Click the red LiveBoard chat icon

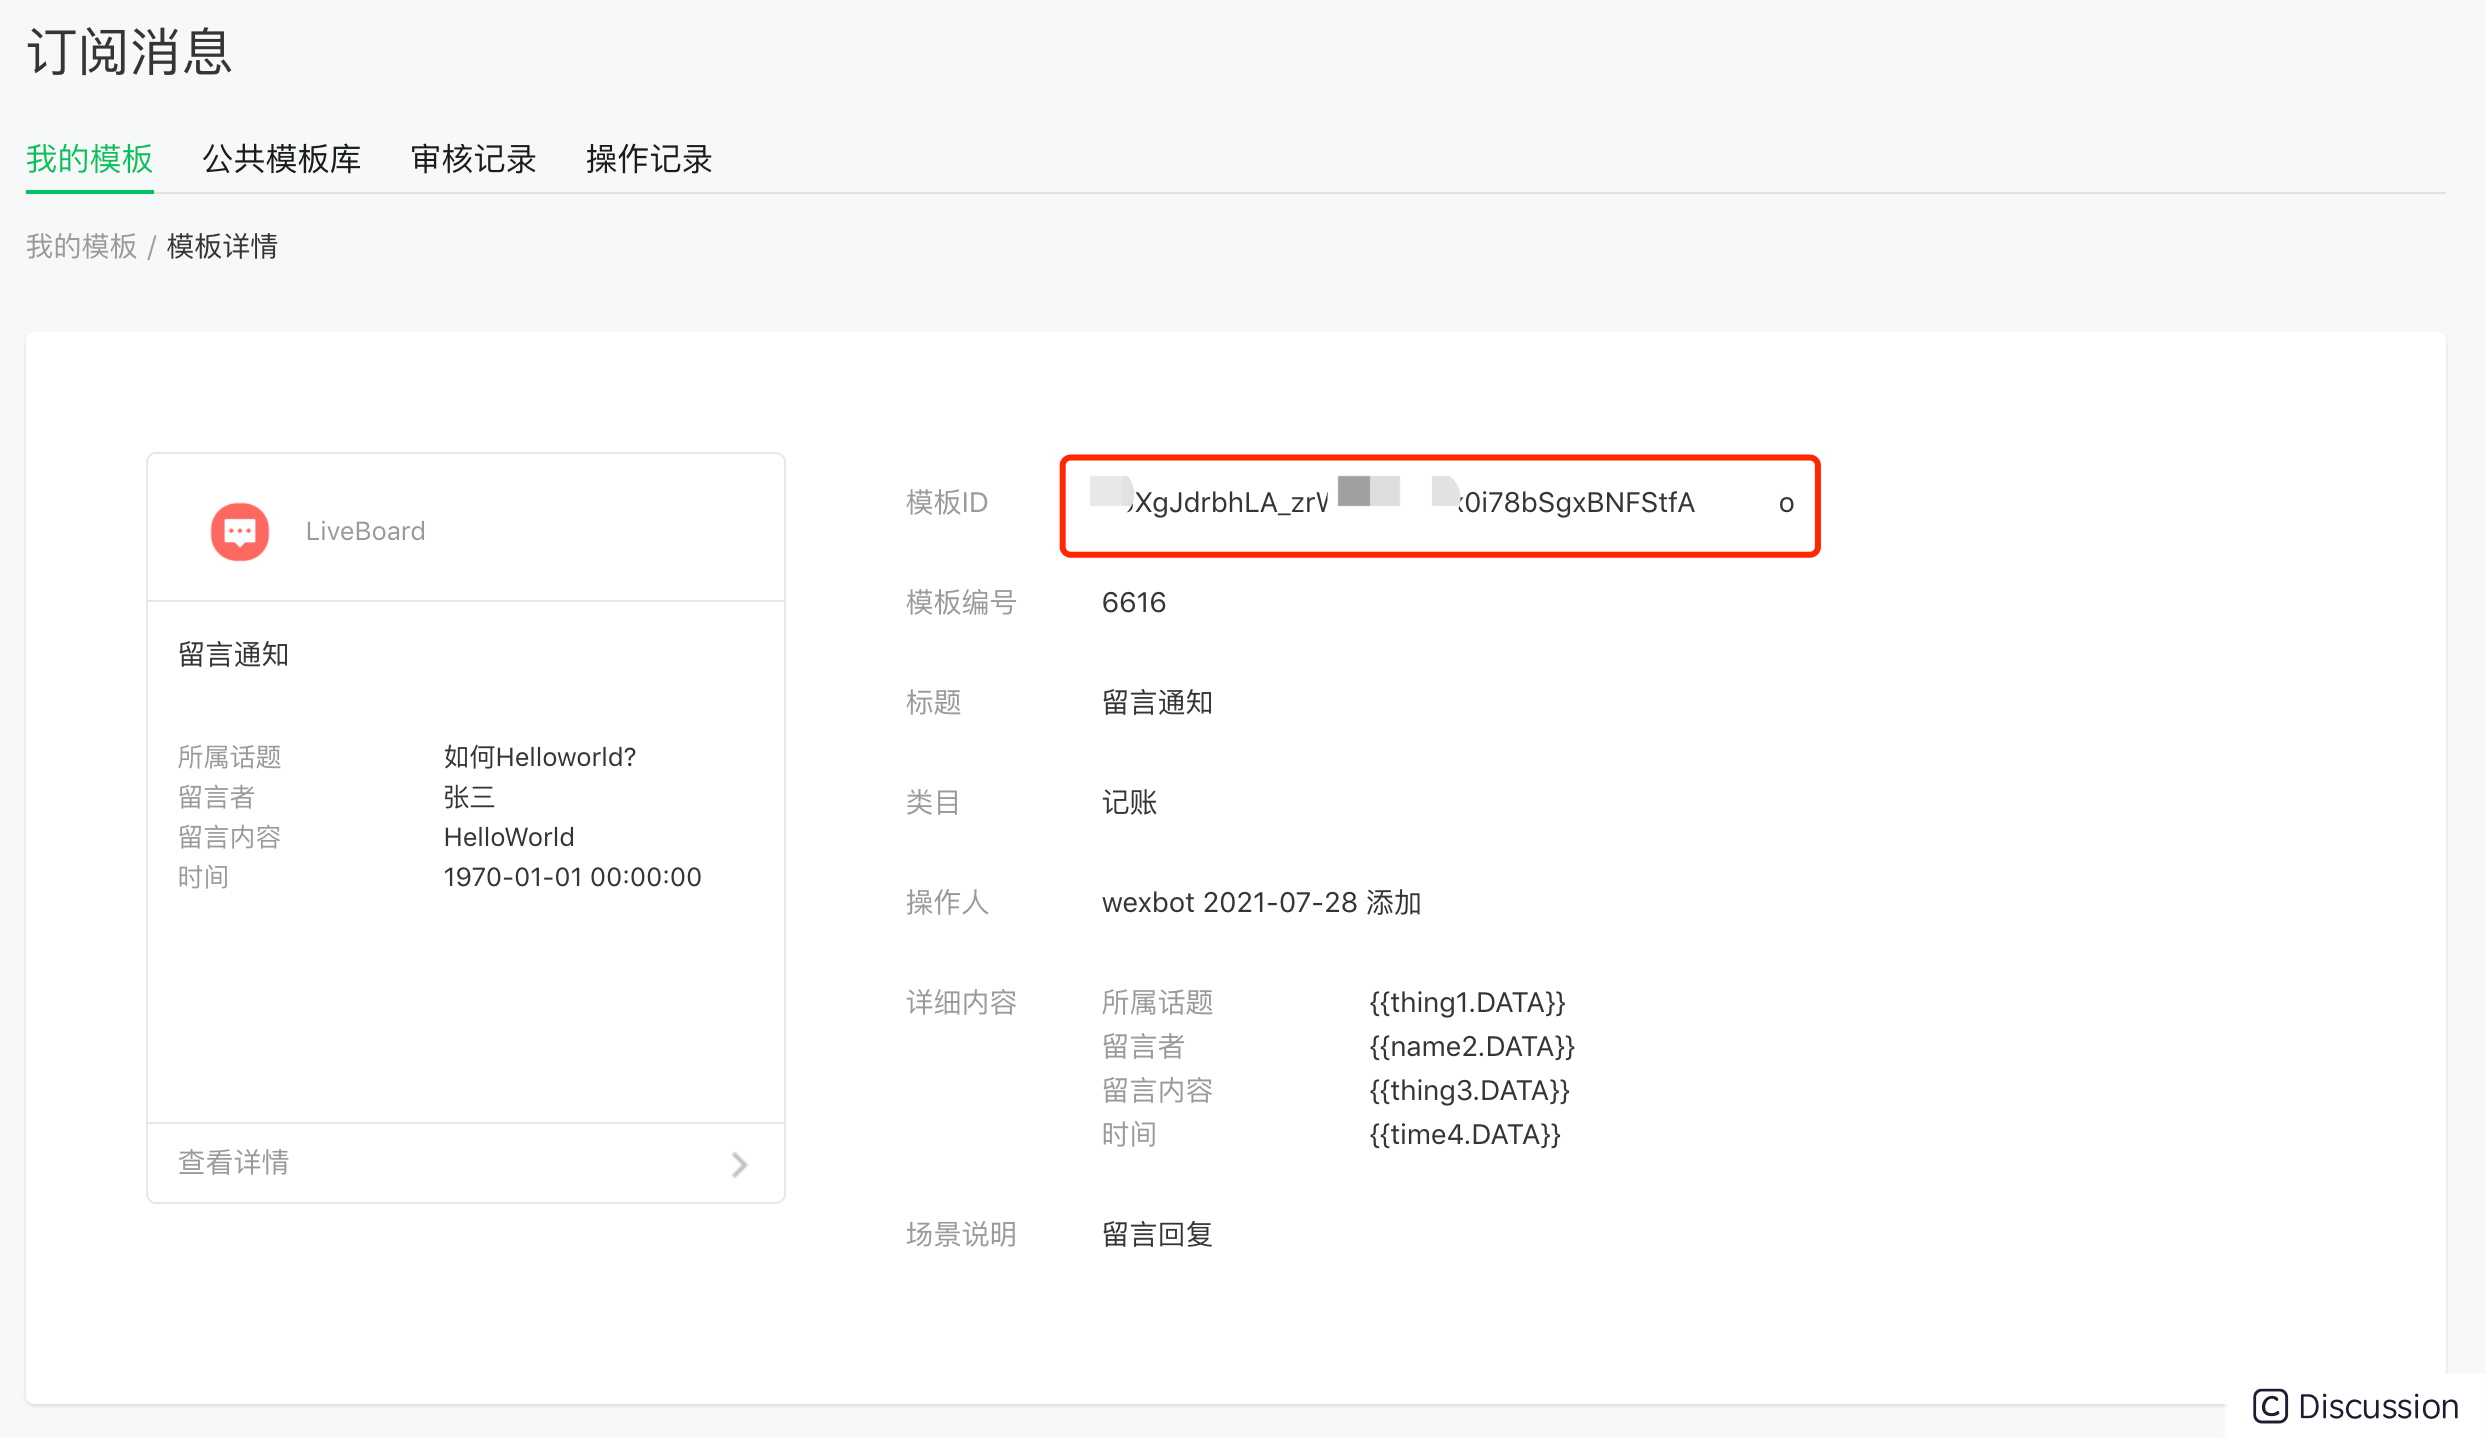tap(240, 531)
